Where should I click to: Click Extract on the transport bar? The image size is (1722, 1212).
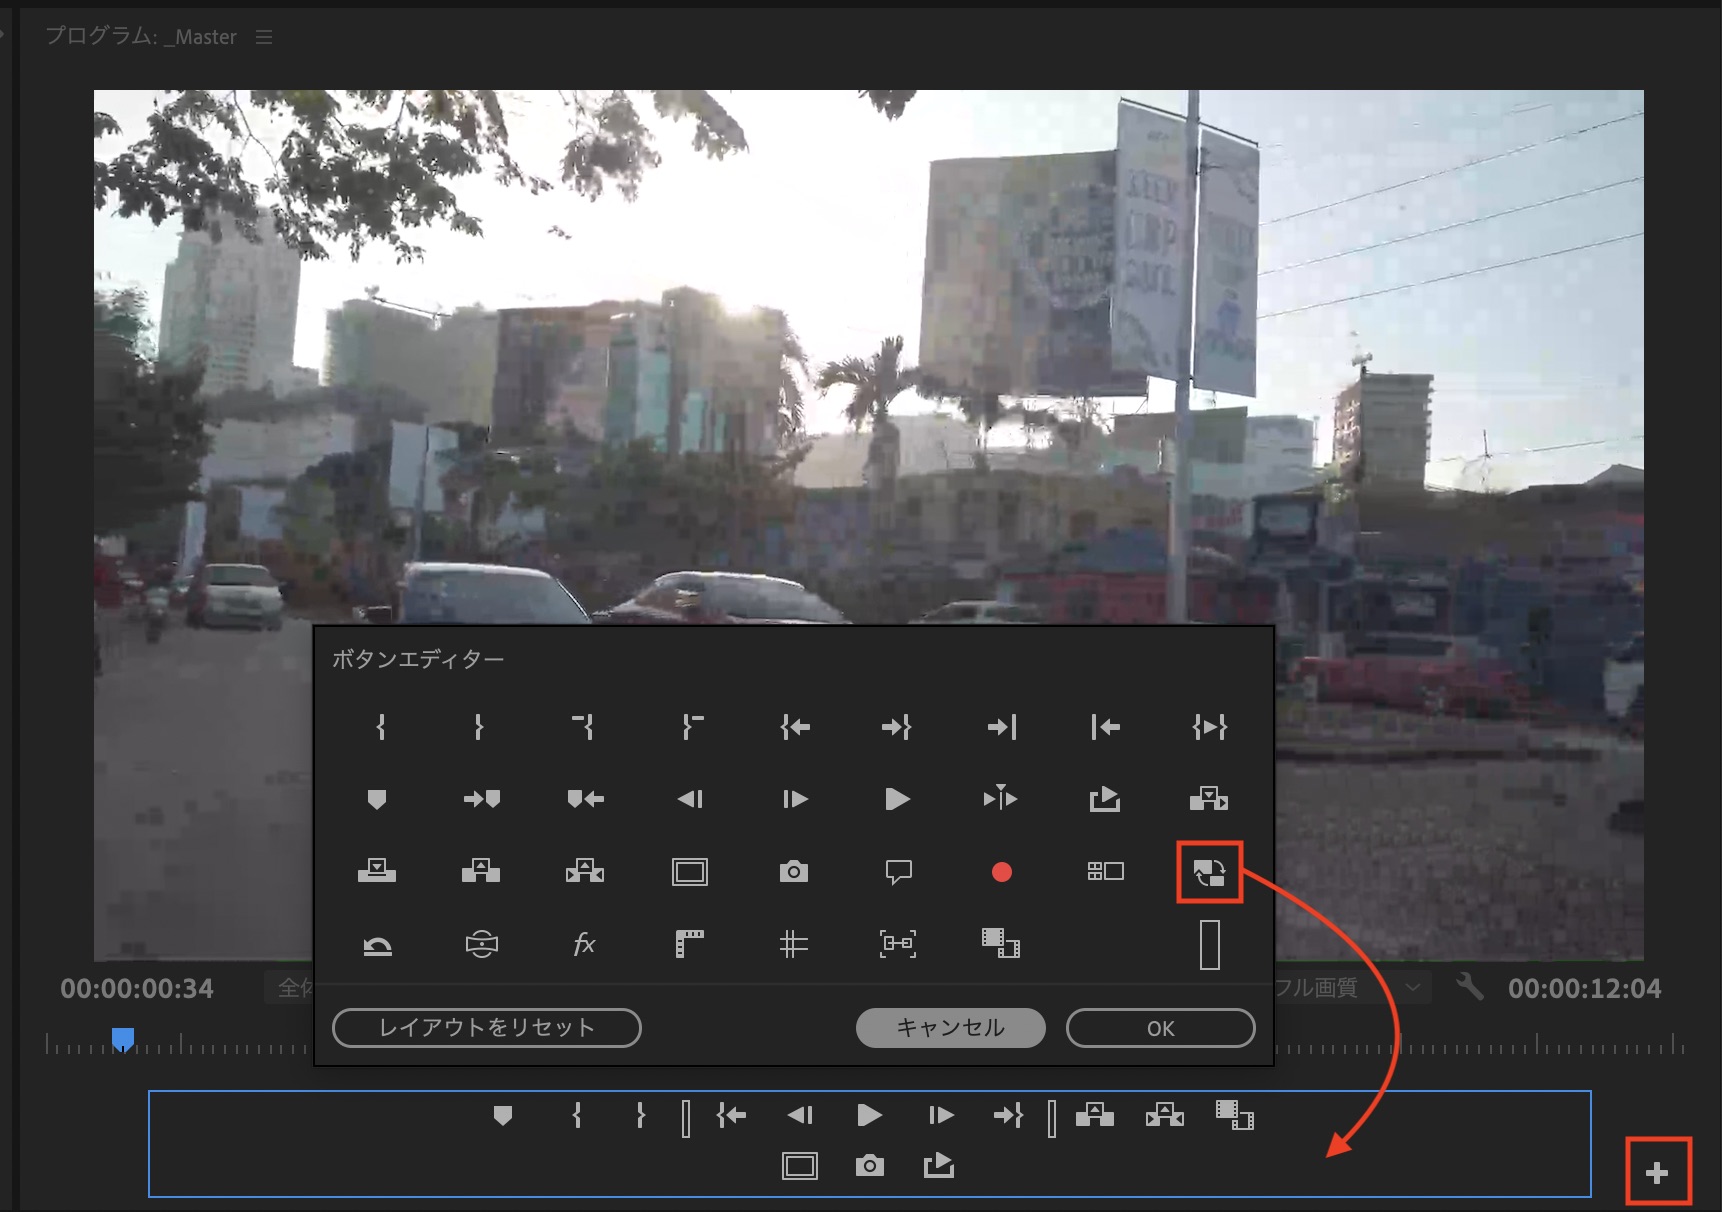[x=1165, y=1114]
